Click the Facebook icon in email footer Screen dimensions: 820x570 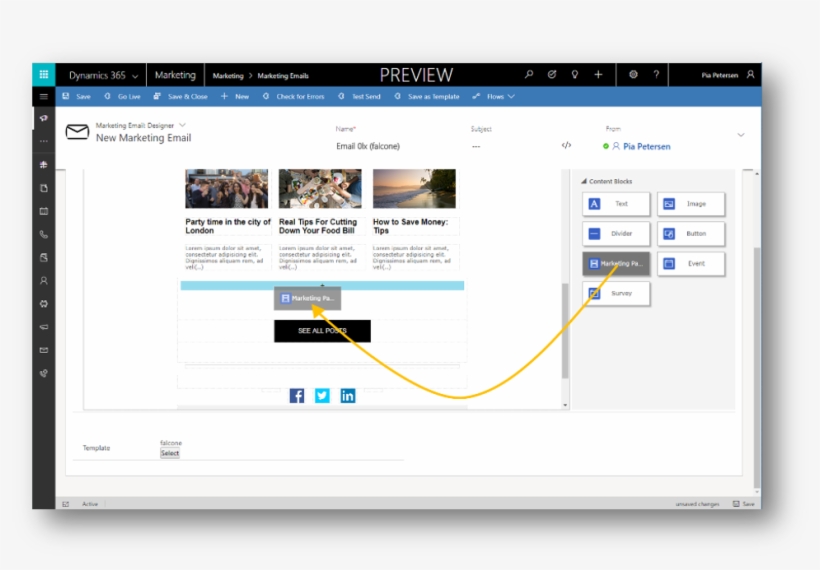(x=297, y=396)
